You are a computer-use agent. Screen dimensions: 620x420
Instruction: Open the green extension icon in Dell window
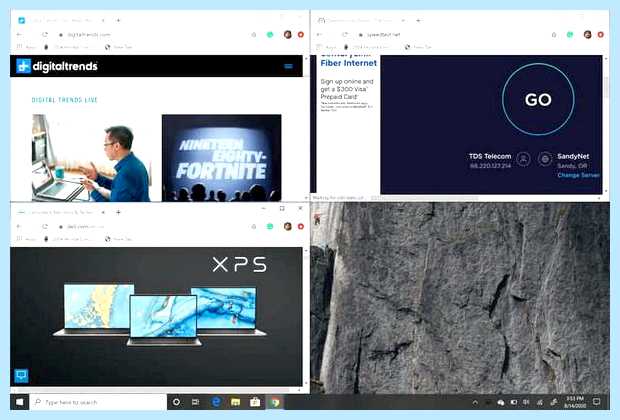[x=270, y=227]
